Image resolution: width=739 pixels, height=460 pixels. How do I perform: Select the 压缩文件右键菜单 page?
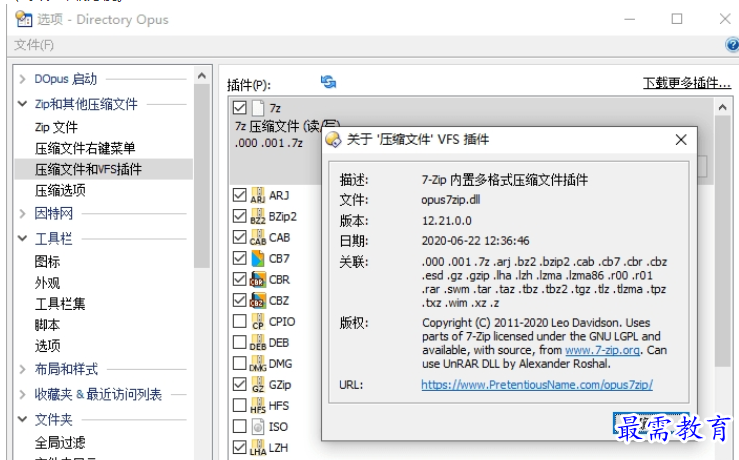click(85, 148)
